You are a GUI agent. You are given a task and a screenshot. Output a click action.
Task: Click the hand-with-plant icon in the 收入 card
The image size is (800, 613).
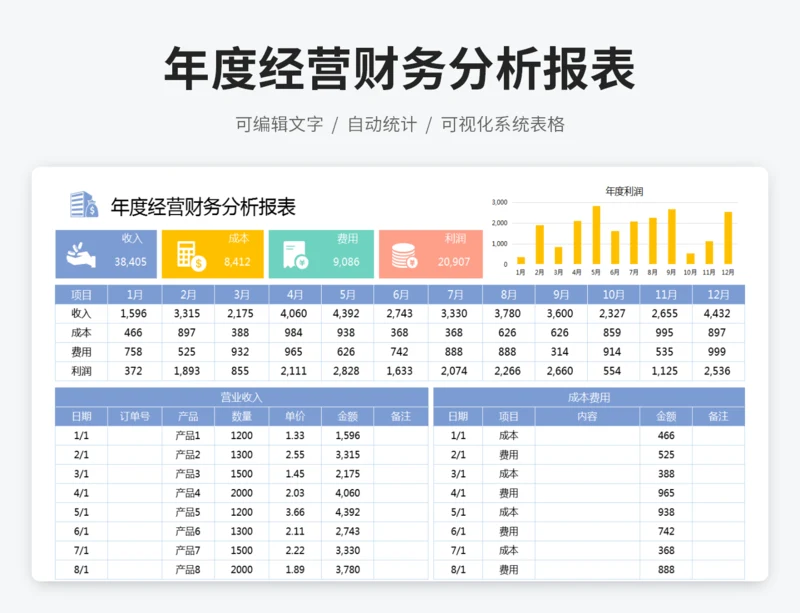tap(81, 255)
